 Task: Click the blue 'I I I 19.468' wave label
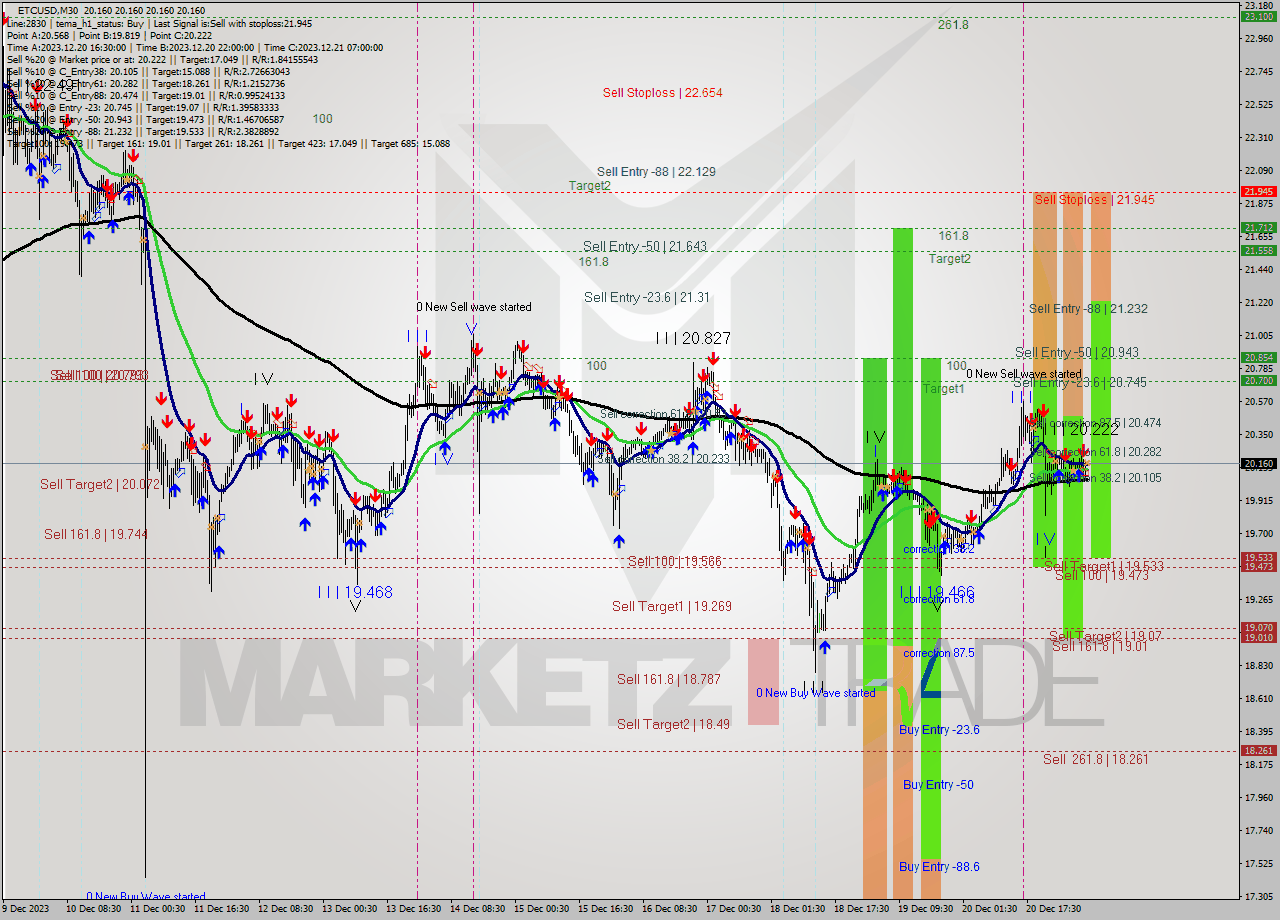[355, 592]
